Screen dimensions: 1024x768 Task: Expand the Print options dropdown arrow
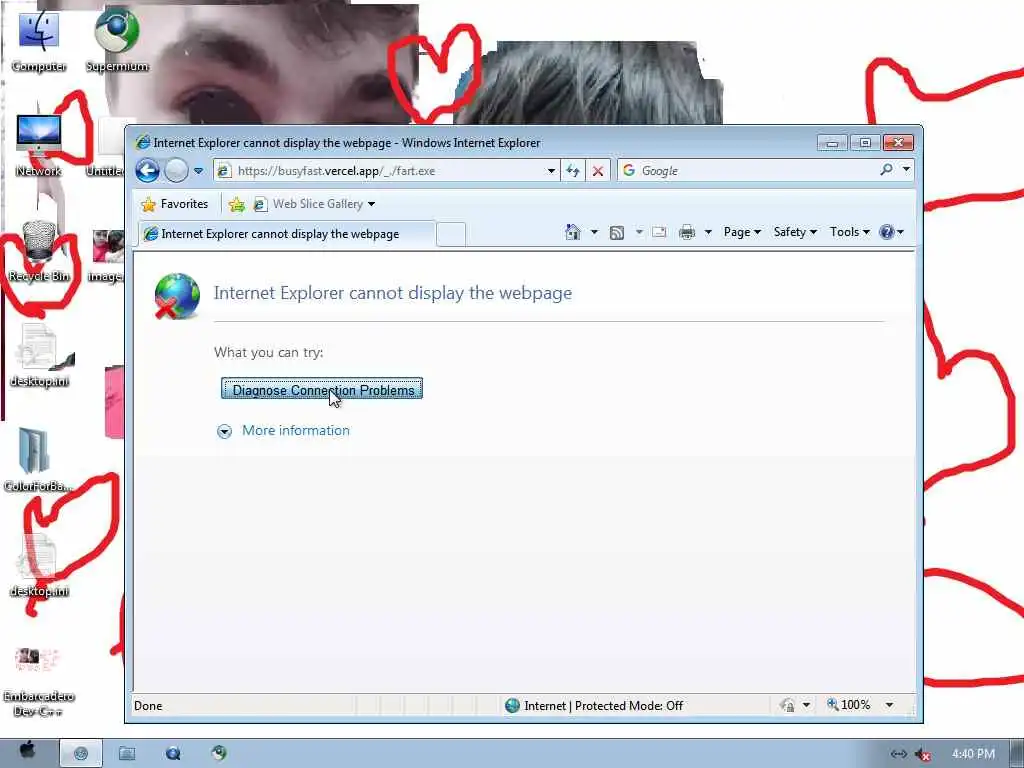pos(708,232)
